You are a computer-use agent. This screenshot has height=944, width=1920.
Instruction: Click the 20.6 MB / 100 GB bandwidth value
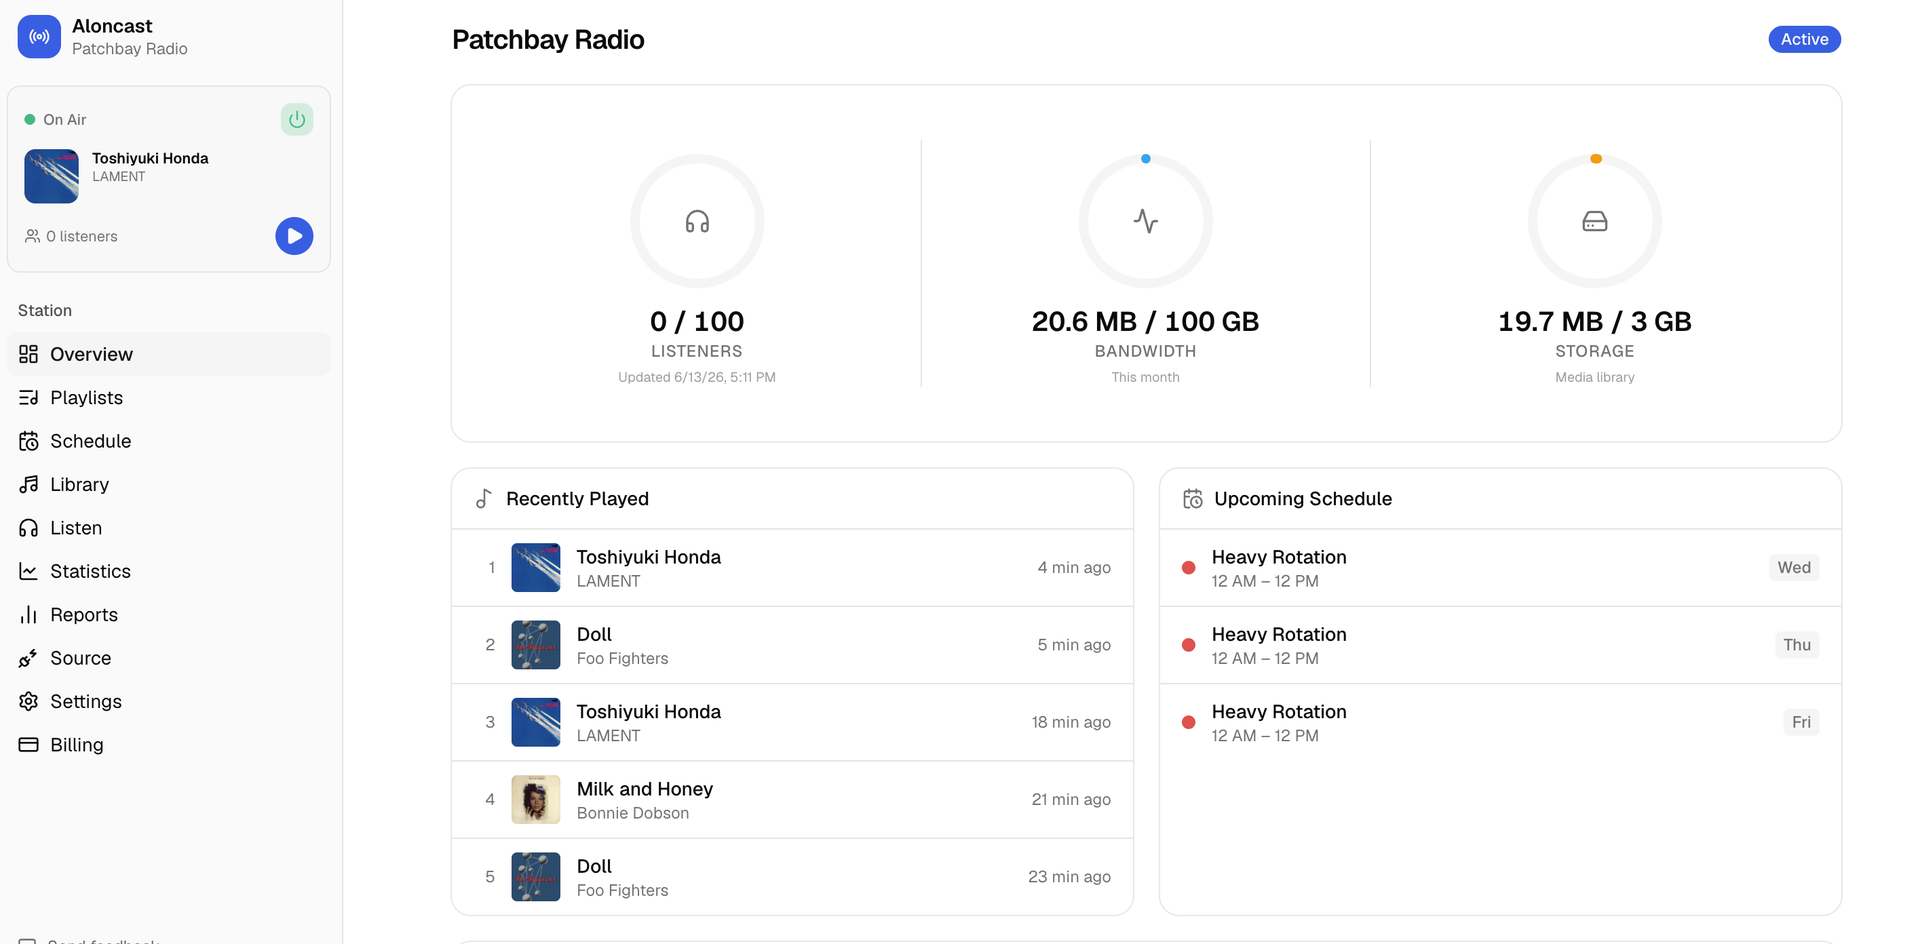point(1145,322)
